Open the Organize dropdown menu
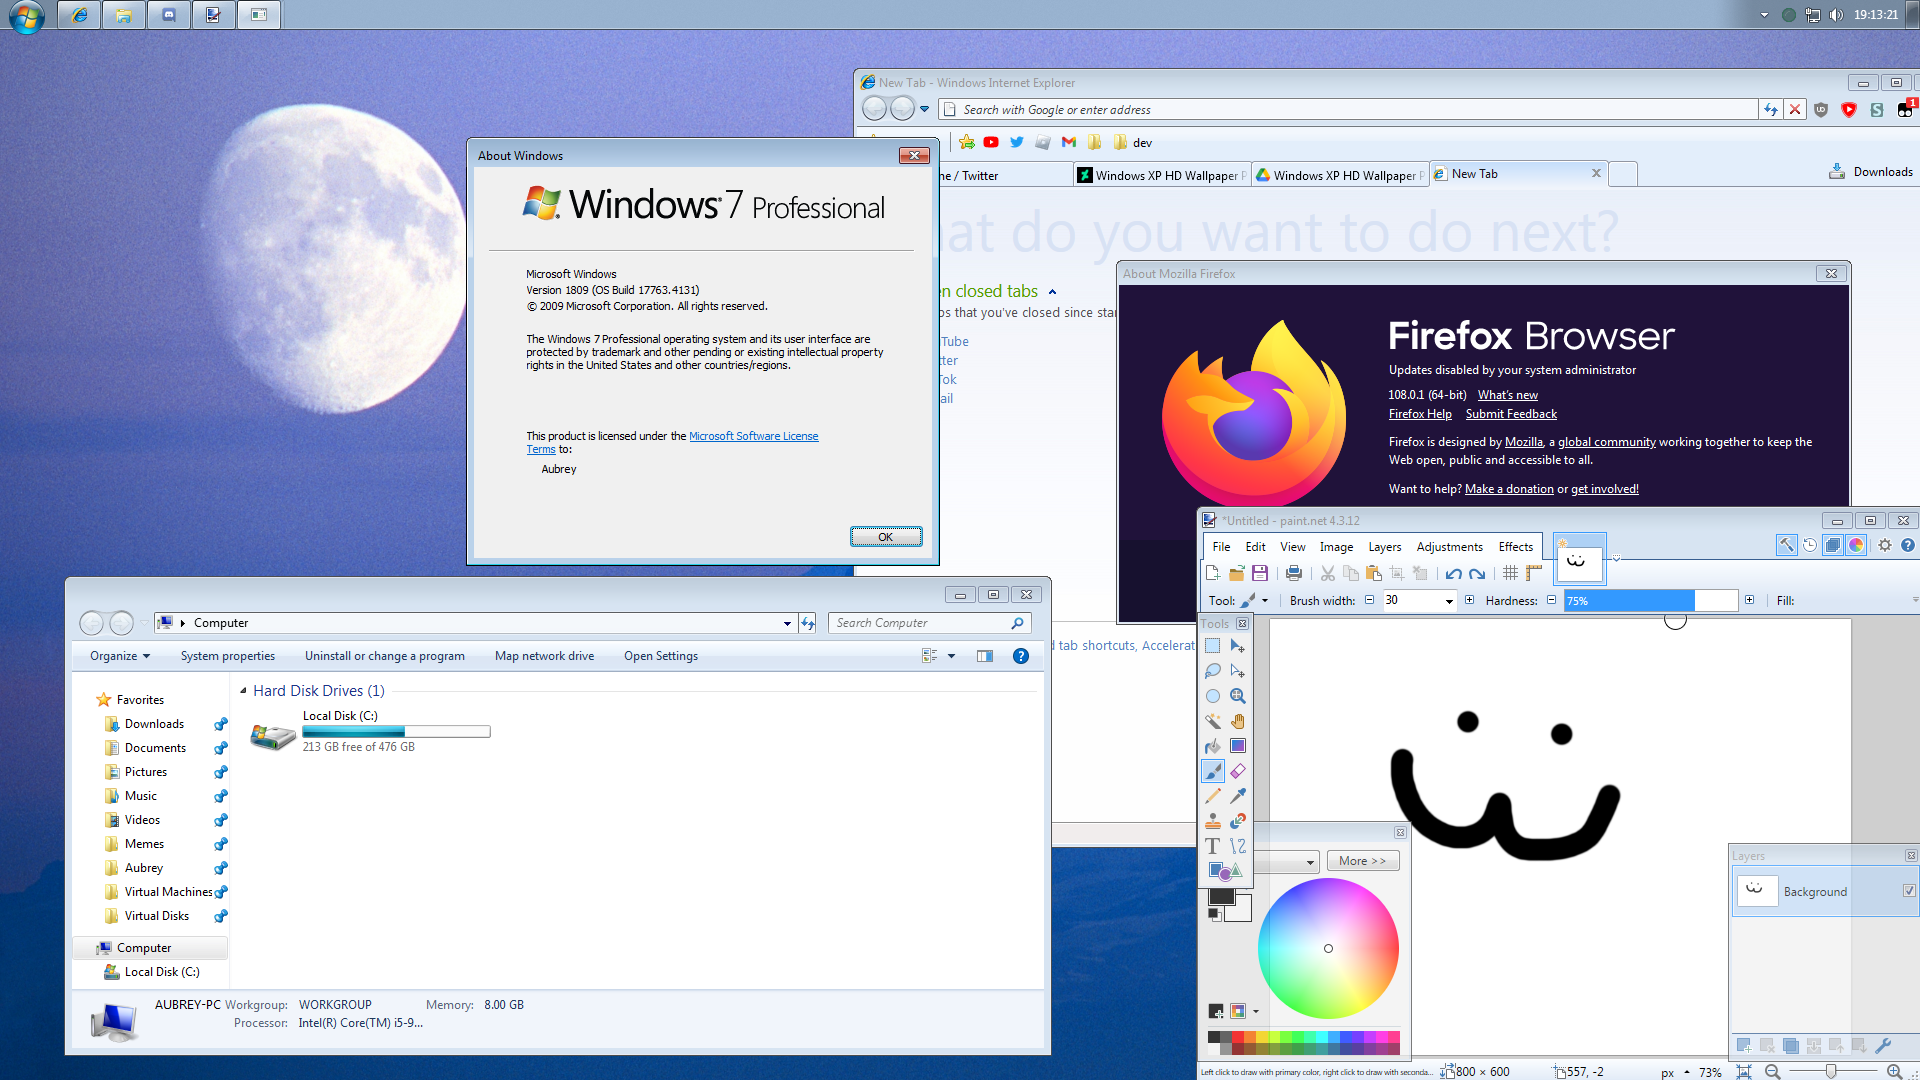This screenshot has height=1080, width=1920. point(119,656)
